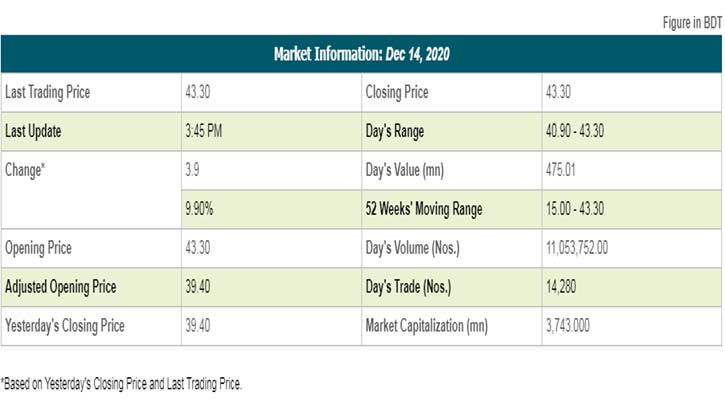Screen dimensions: 725x400
Task: Select the Last Trading Price label
Action: [x=50, y=92]
